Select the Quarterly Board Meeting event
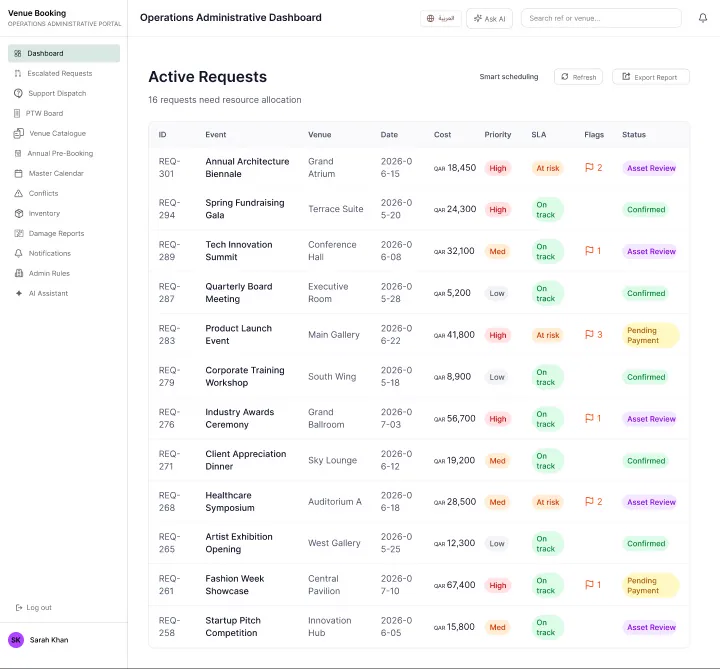 coord(239,292)
